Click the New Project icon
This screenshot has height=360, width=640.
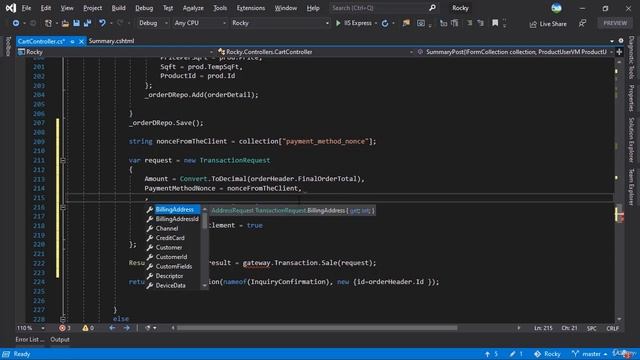point(48,23)
